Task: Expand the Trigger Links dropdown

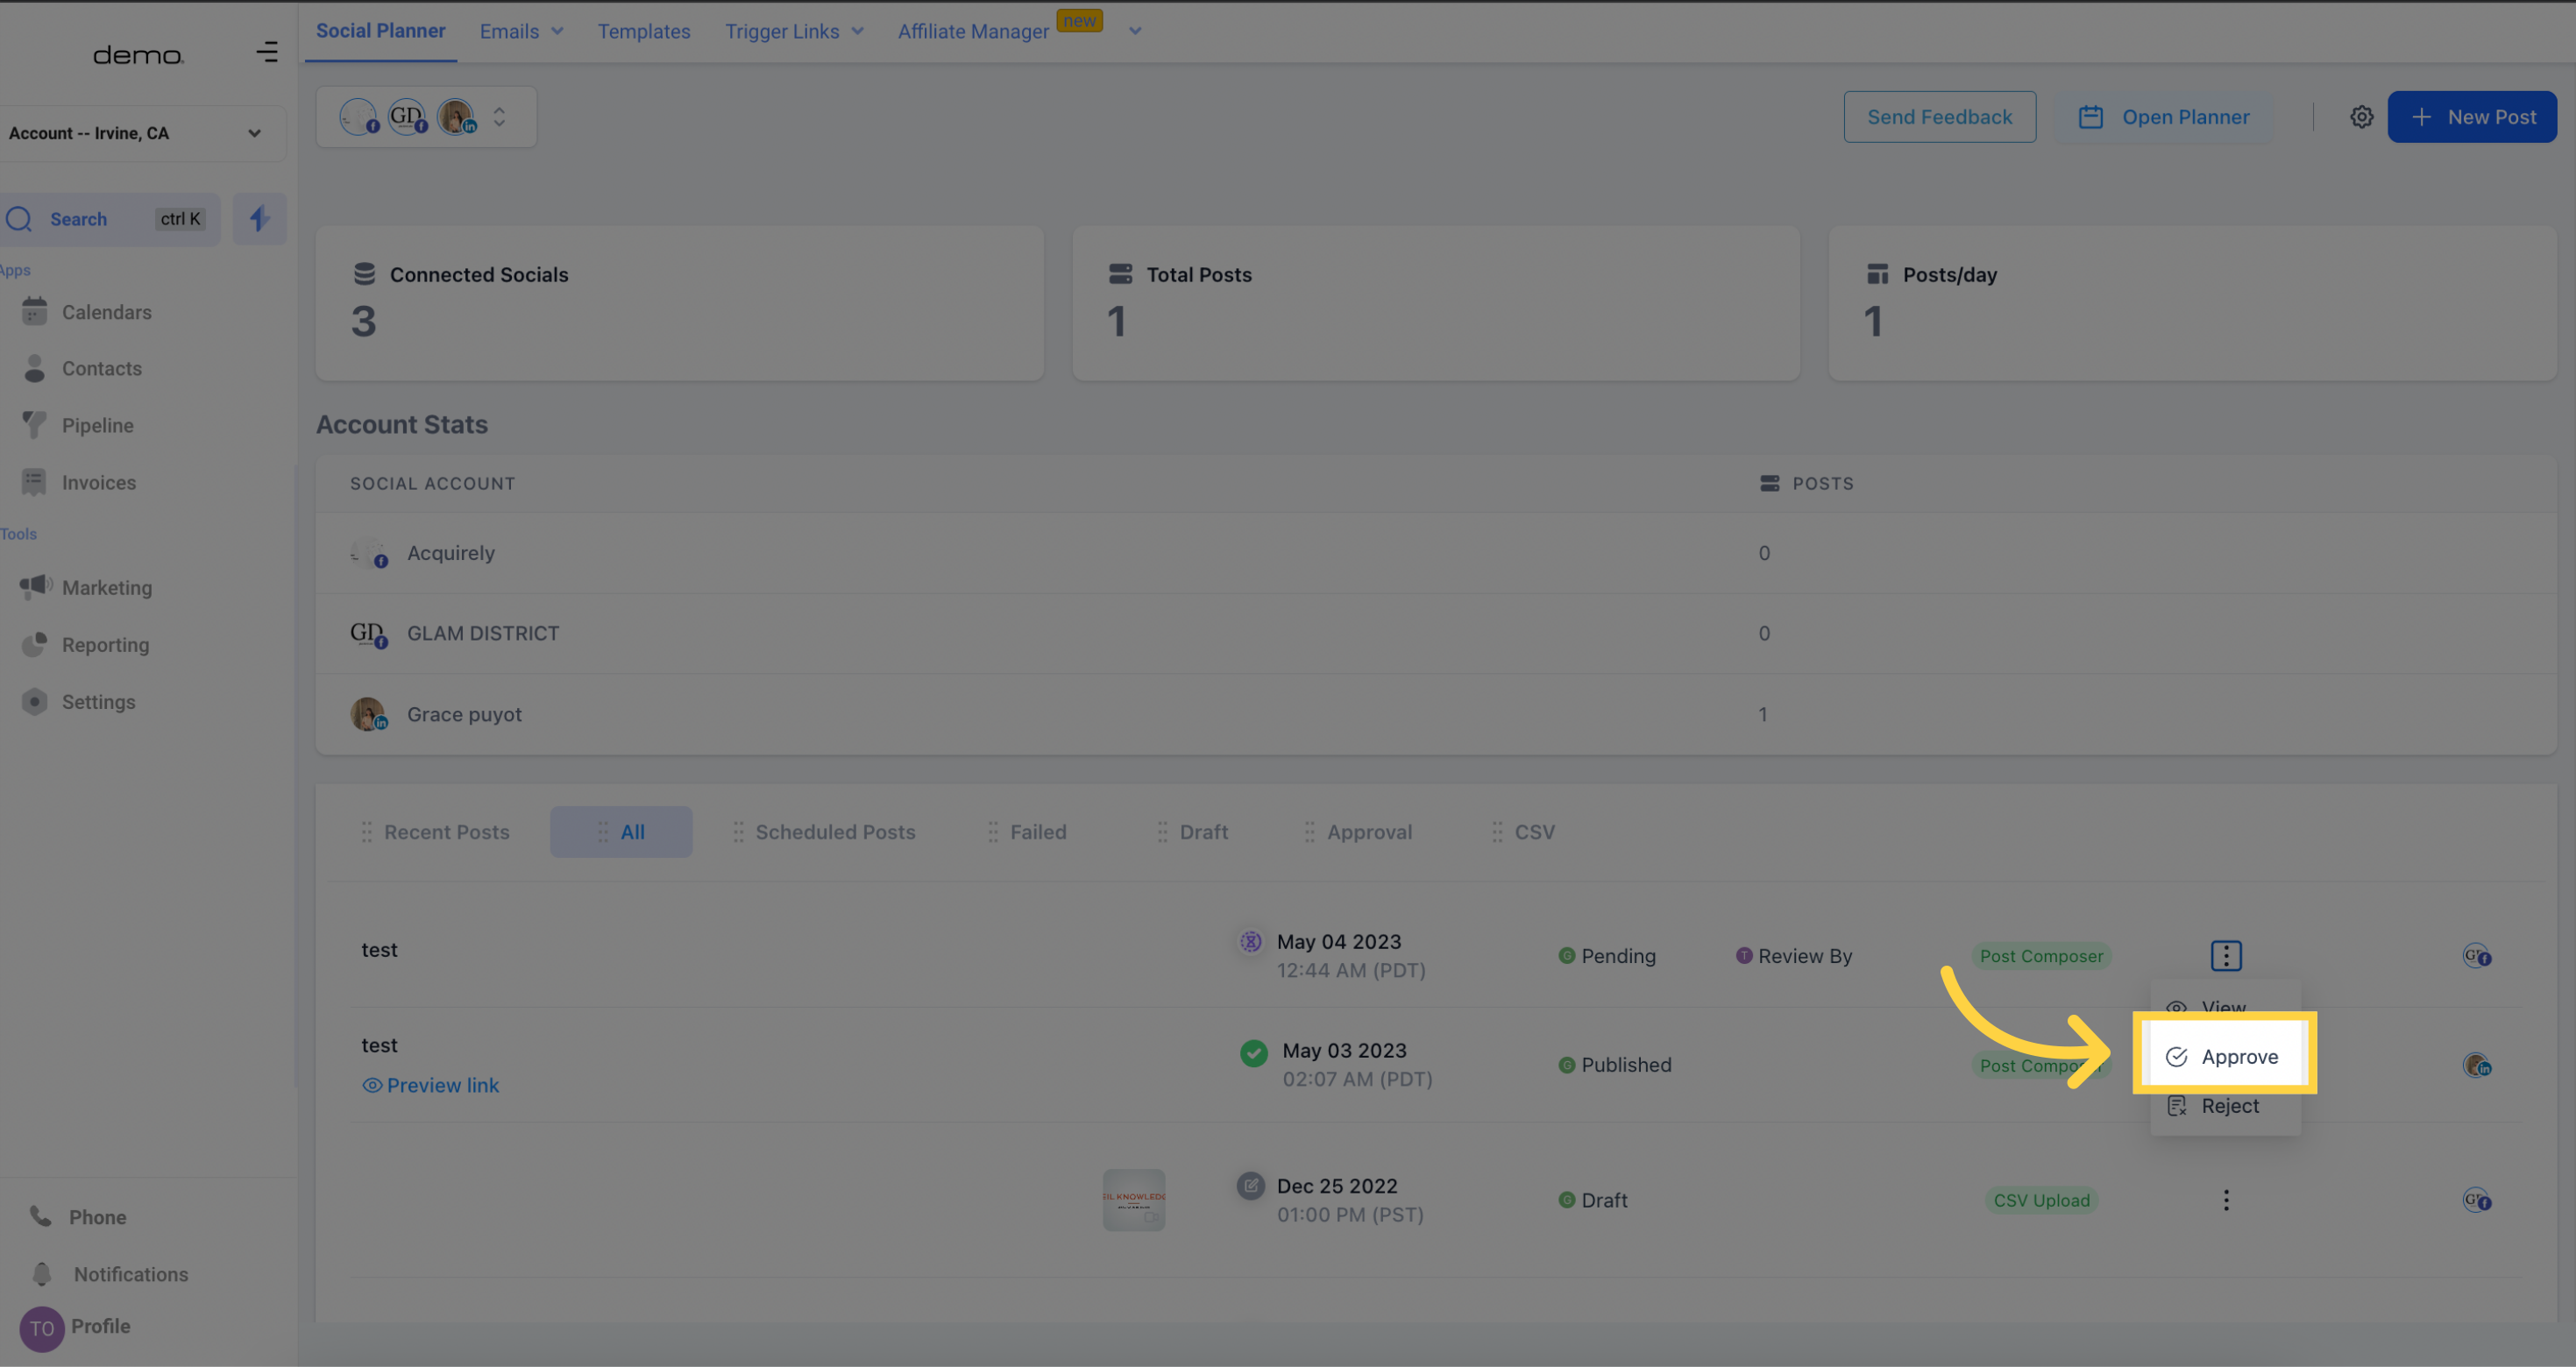Action: coord(857,31)
